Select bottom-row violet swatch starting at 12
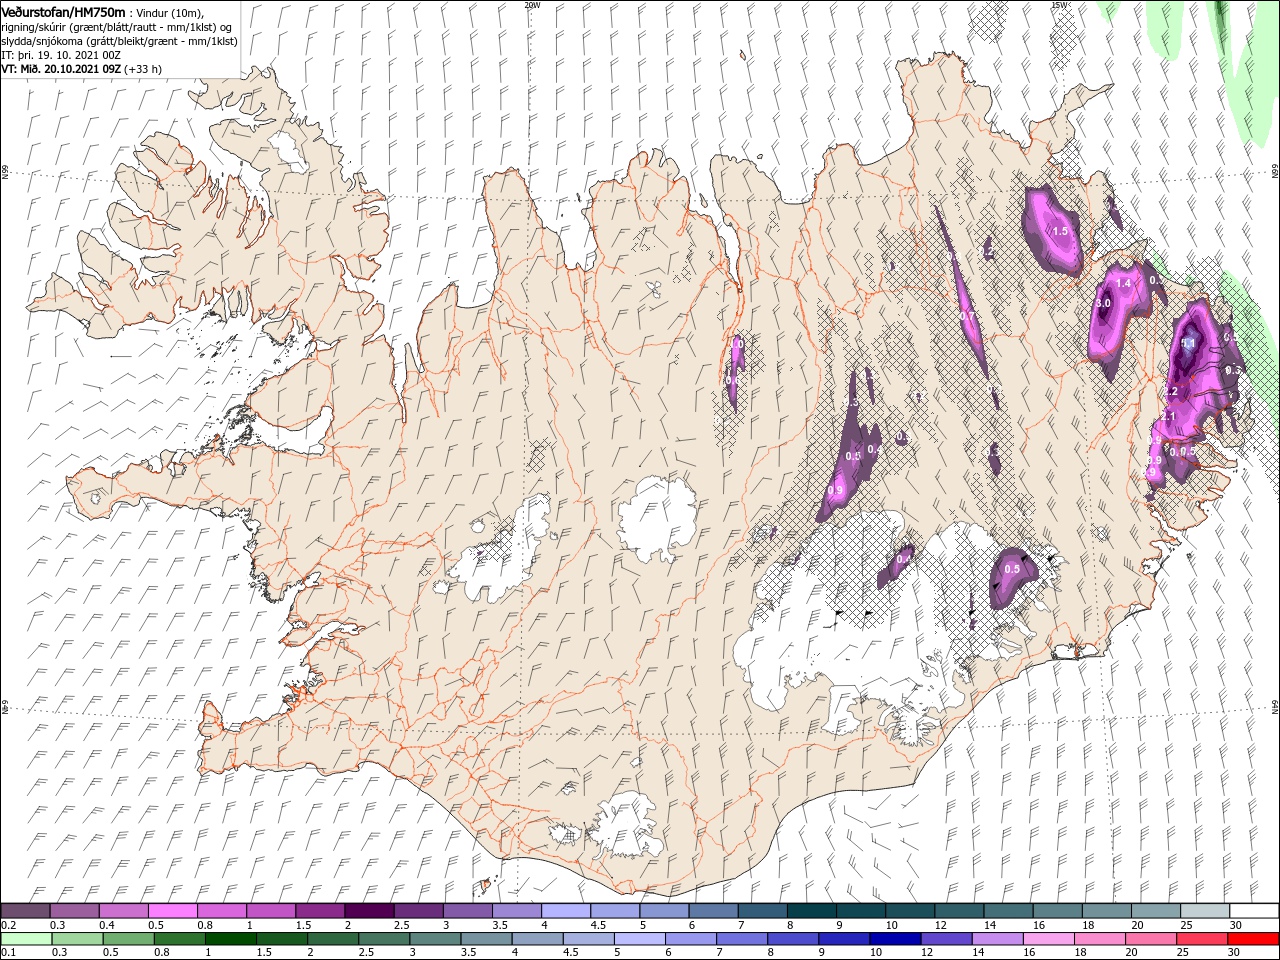The image size is (1280, 960). point(945,939)
